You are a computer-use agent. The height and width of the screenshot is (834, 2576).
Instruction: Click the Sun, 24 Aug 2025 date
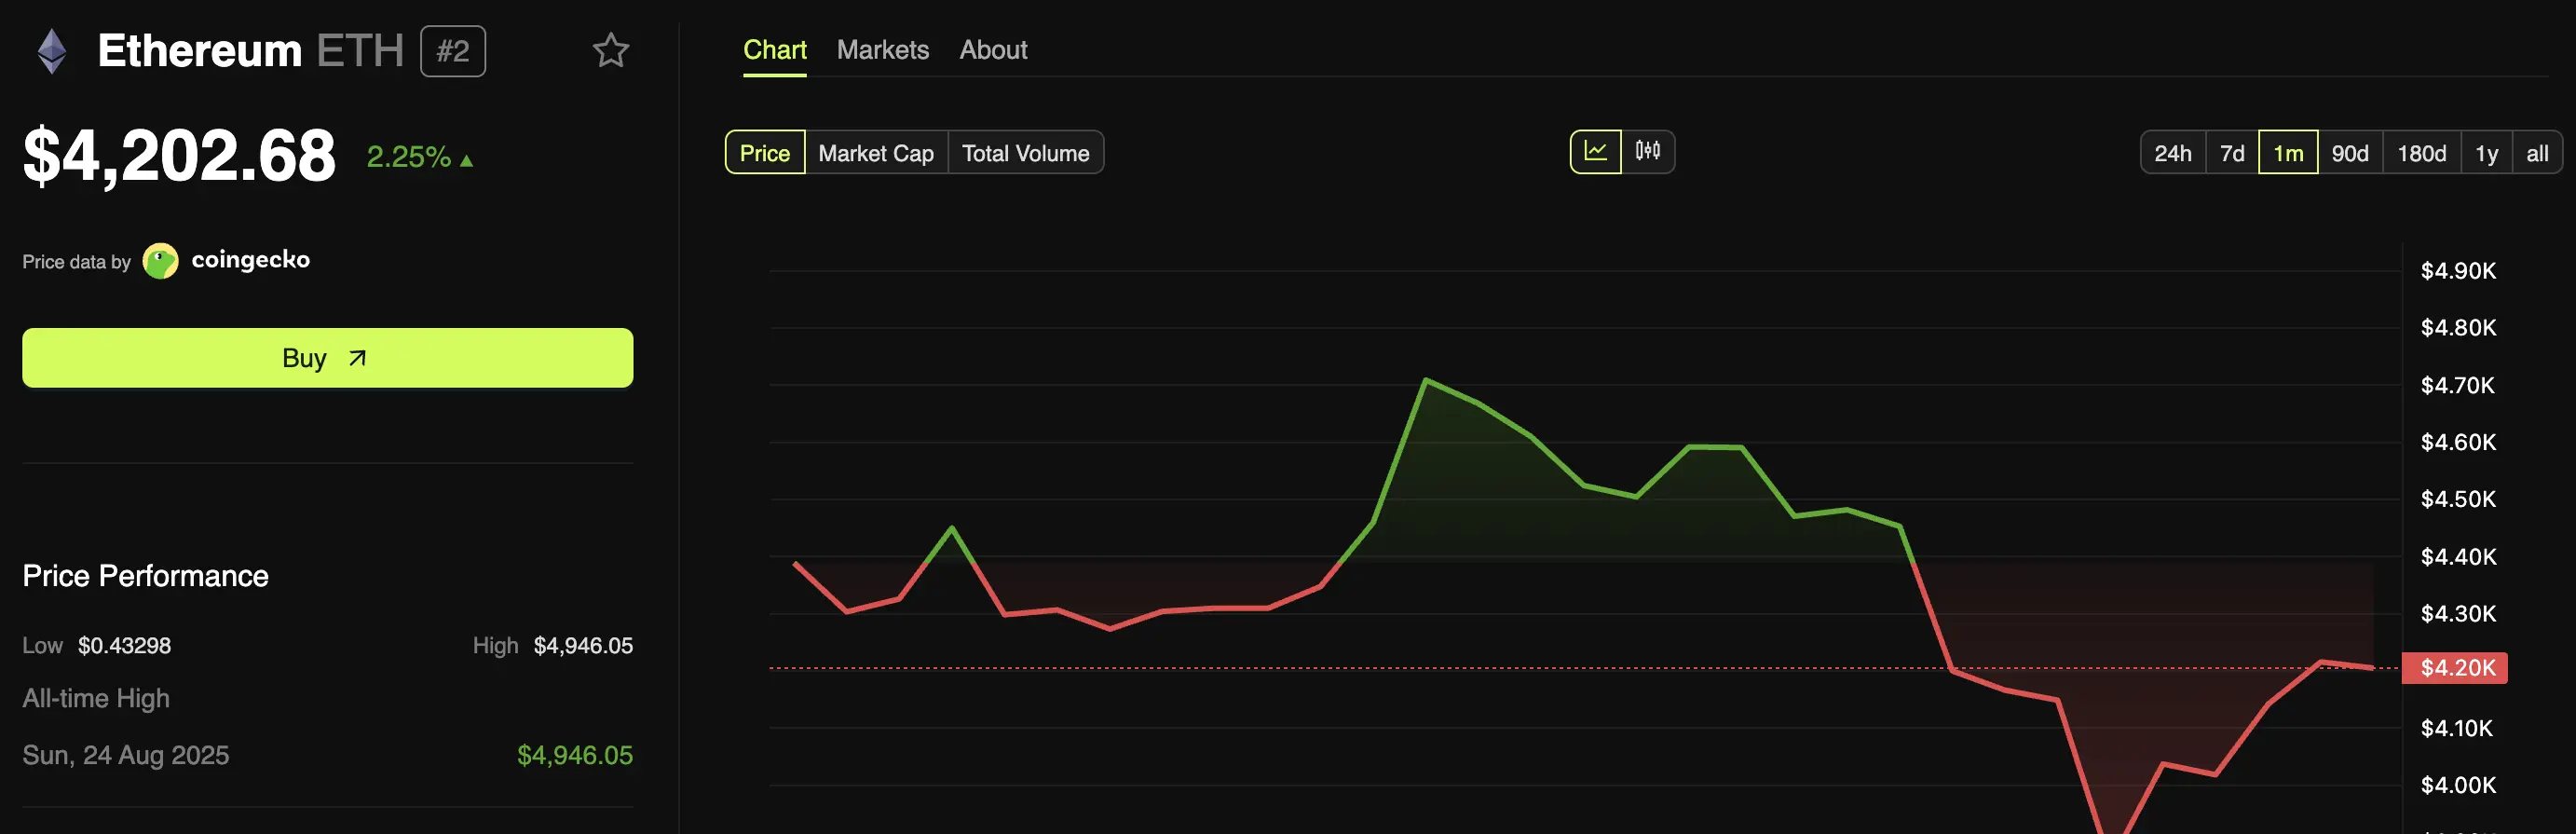pyautogui.click(x=126, y=756)
